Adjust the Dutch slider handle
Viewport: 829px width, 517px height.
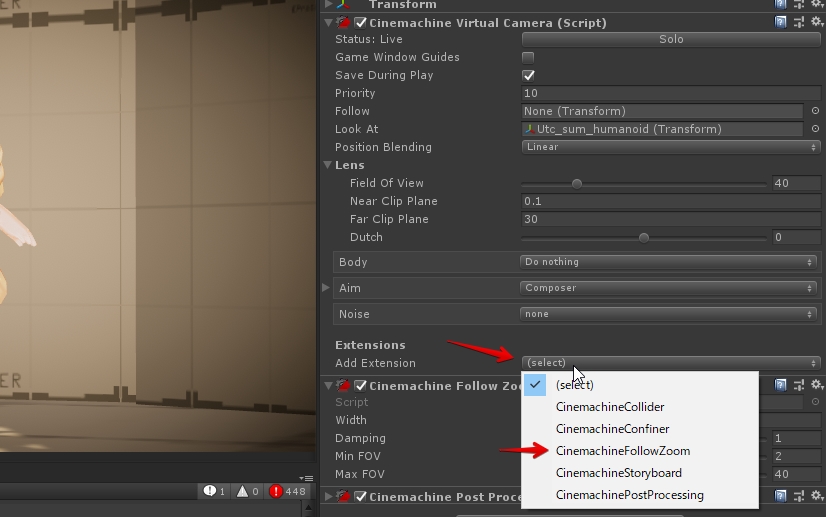coord(643,237)
